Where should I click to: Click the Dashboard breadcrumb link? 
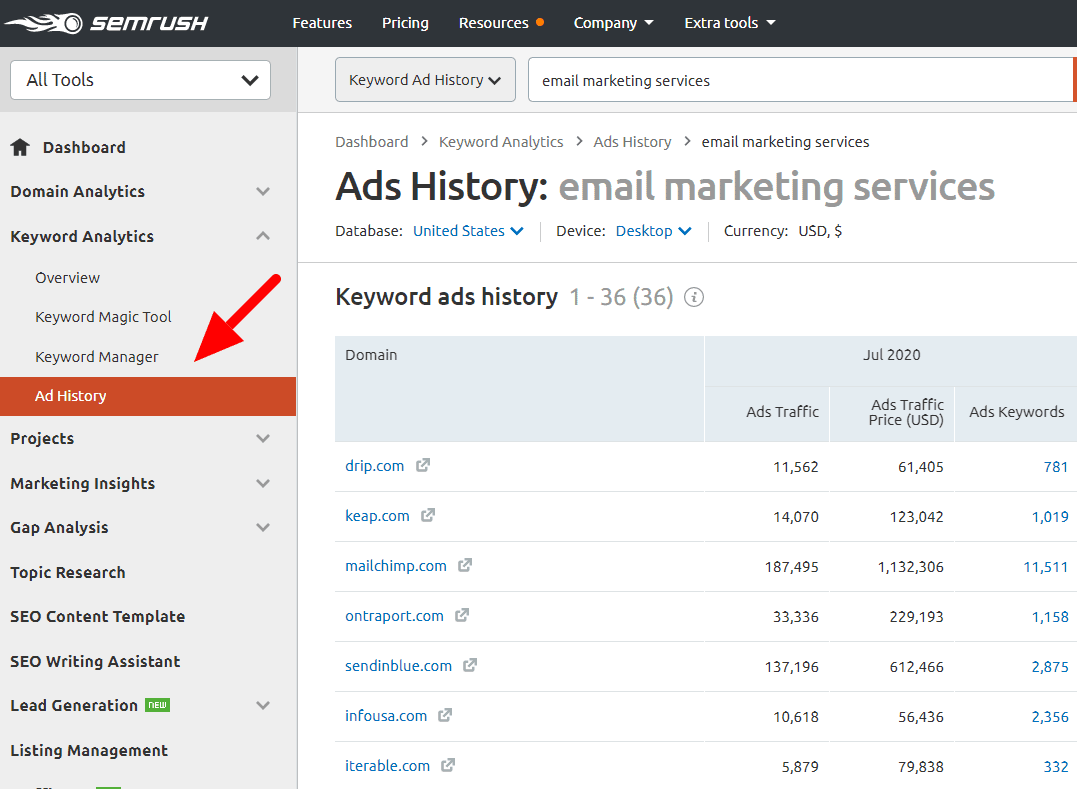372,141
